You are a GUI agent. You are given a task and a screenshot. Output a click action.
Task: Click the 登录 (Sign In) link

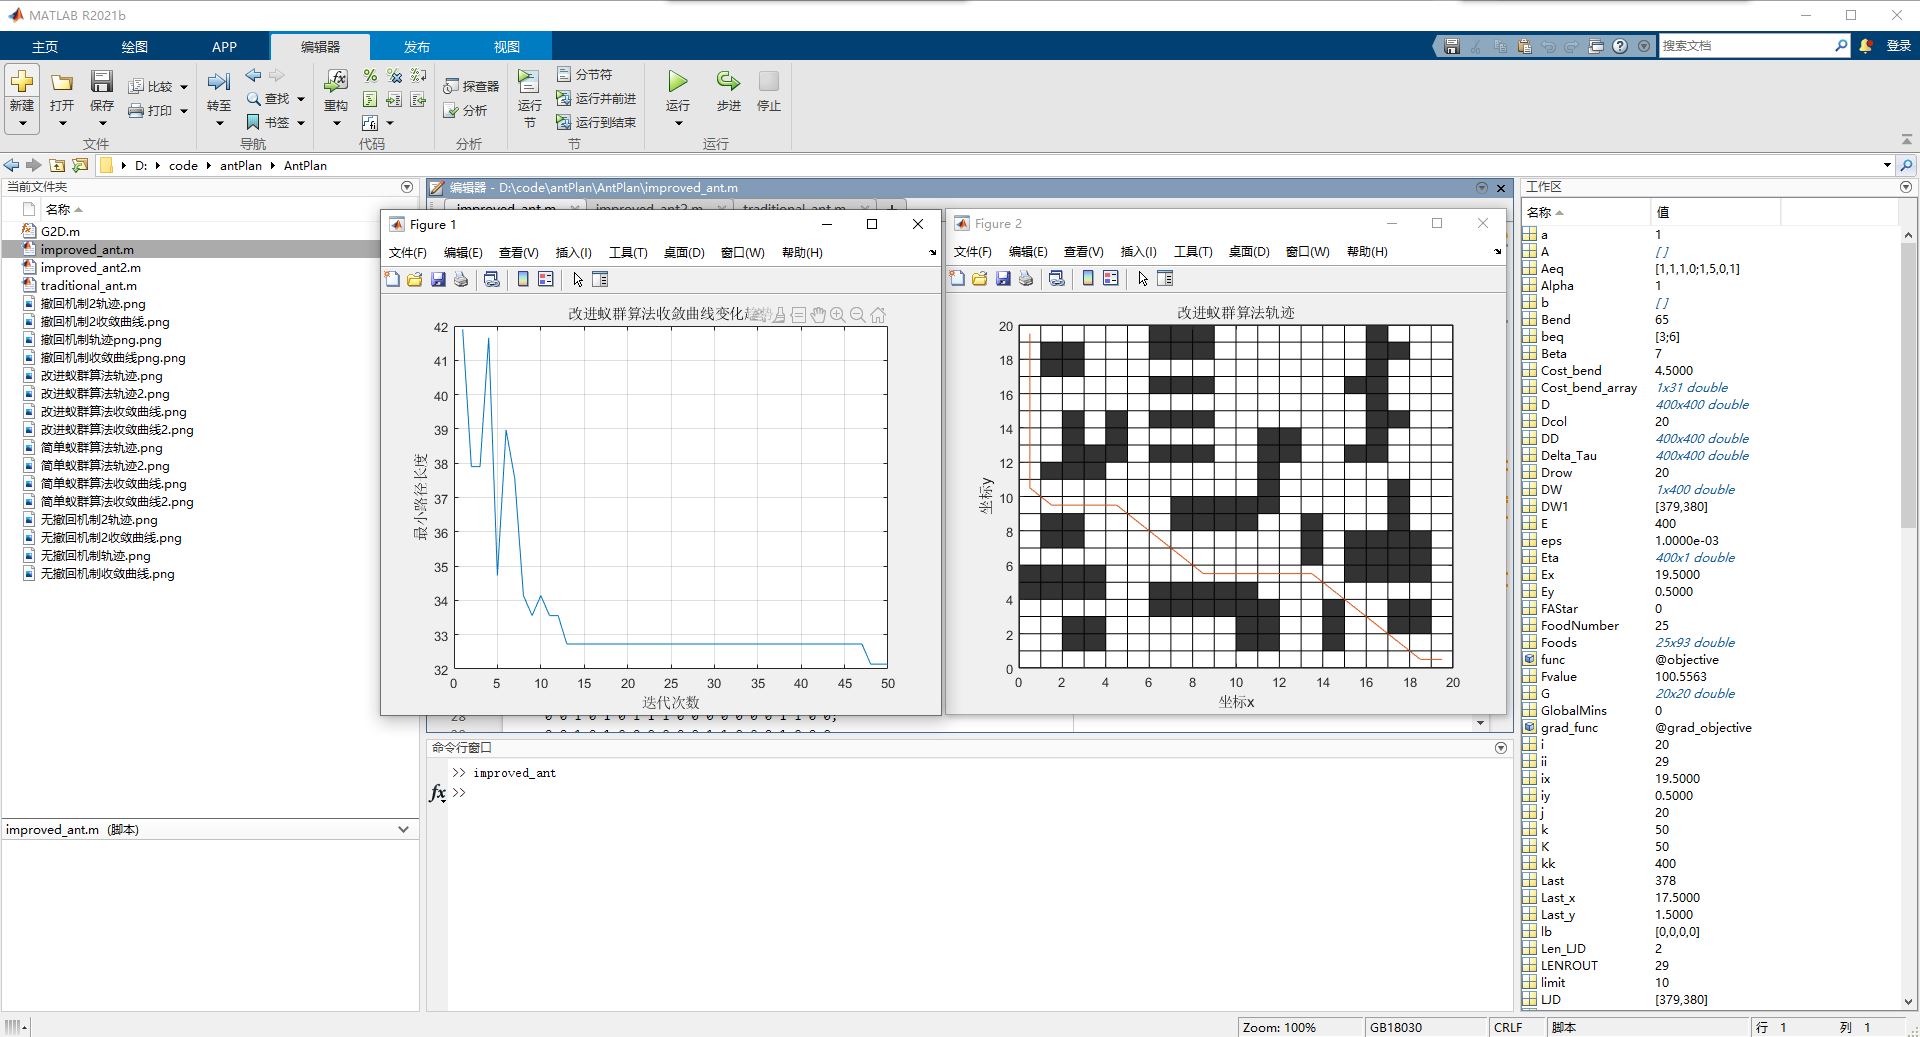[1898, 46]
